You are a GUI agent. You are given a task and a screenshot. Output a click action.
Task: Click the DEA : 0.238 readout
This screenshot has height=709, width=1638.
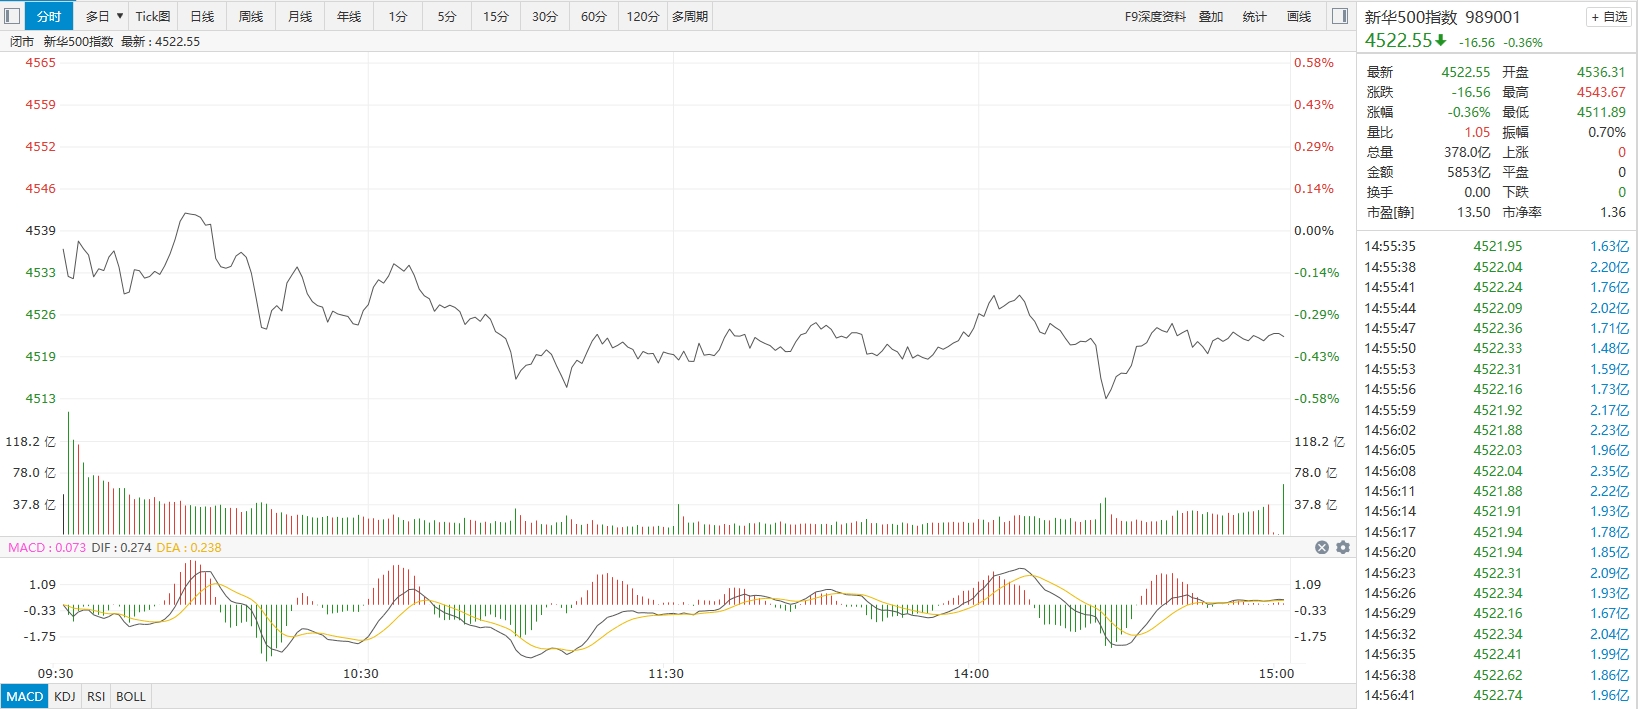tap(189, 547)
